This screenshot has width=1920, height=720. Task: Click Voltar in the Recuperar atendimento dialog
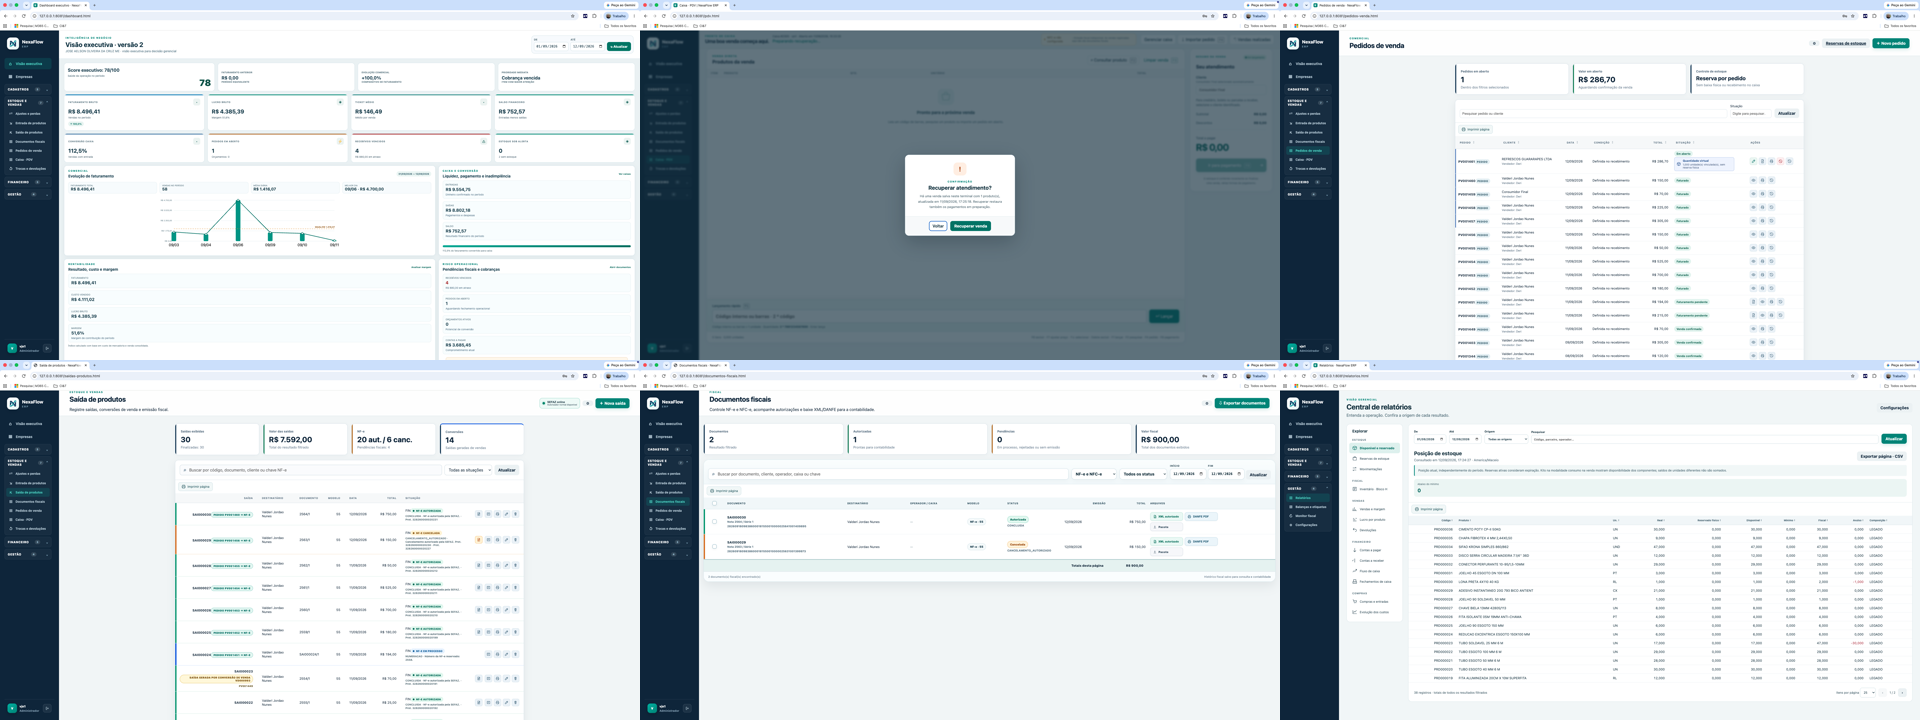pos(938,226)
